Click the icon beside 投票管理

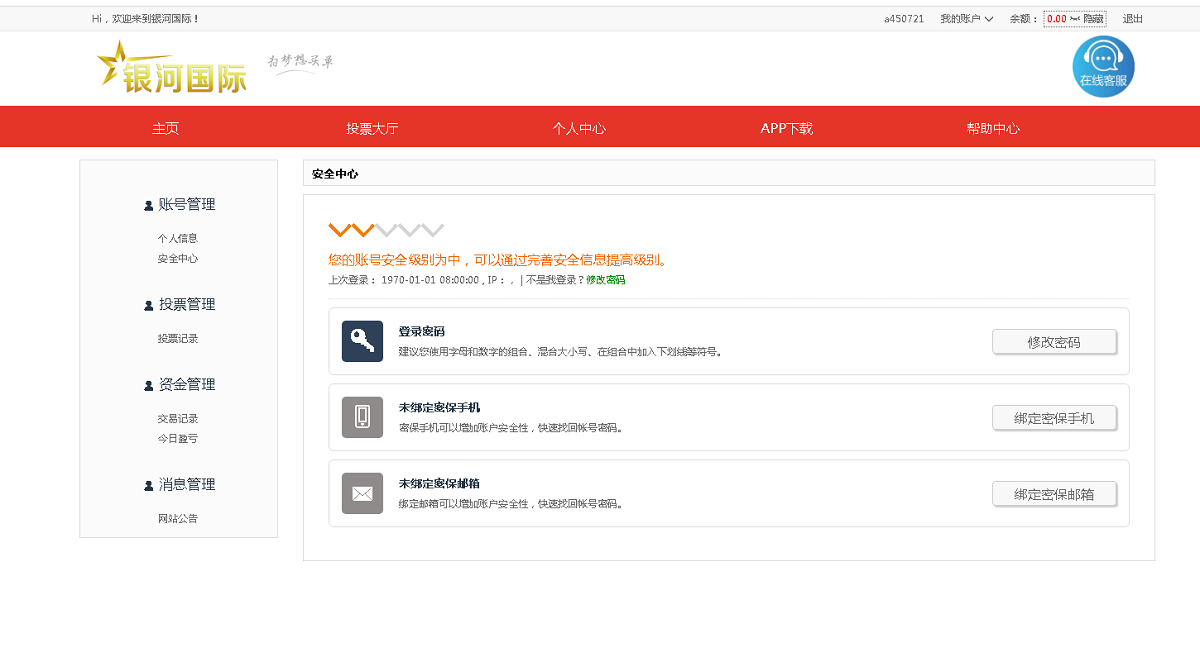pyautogui.click(x=147, y=304)
